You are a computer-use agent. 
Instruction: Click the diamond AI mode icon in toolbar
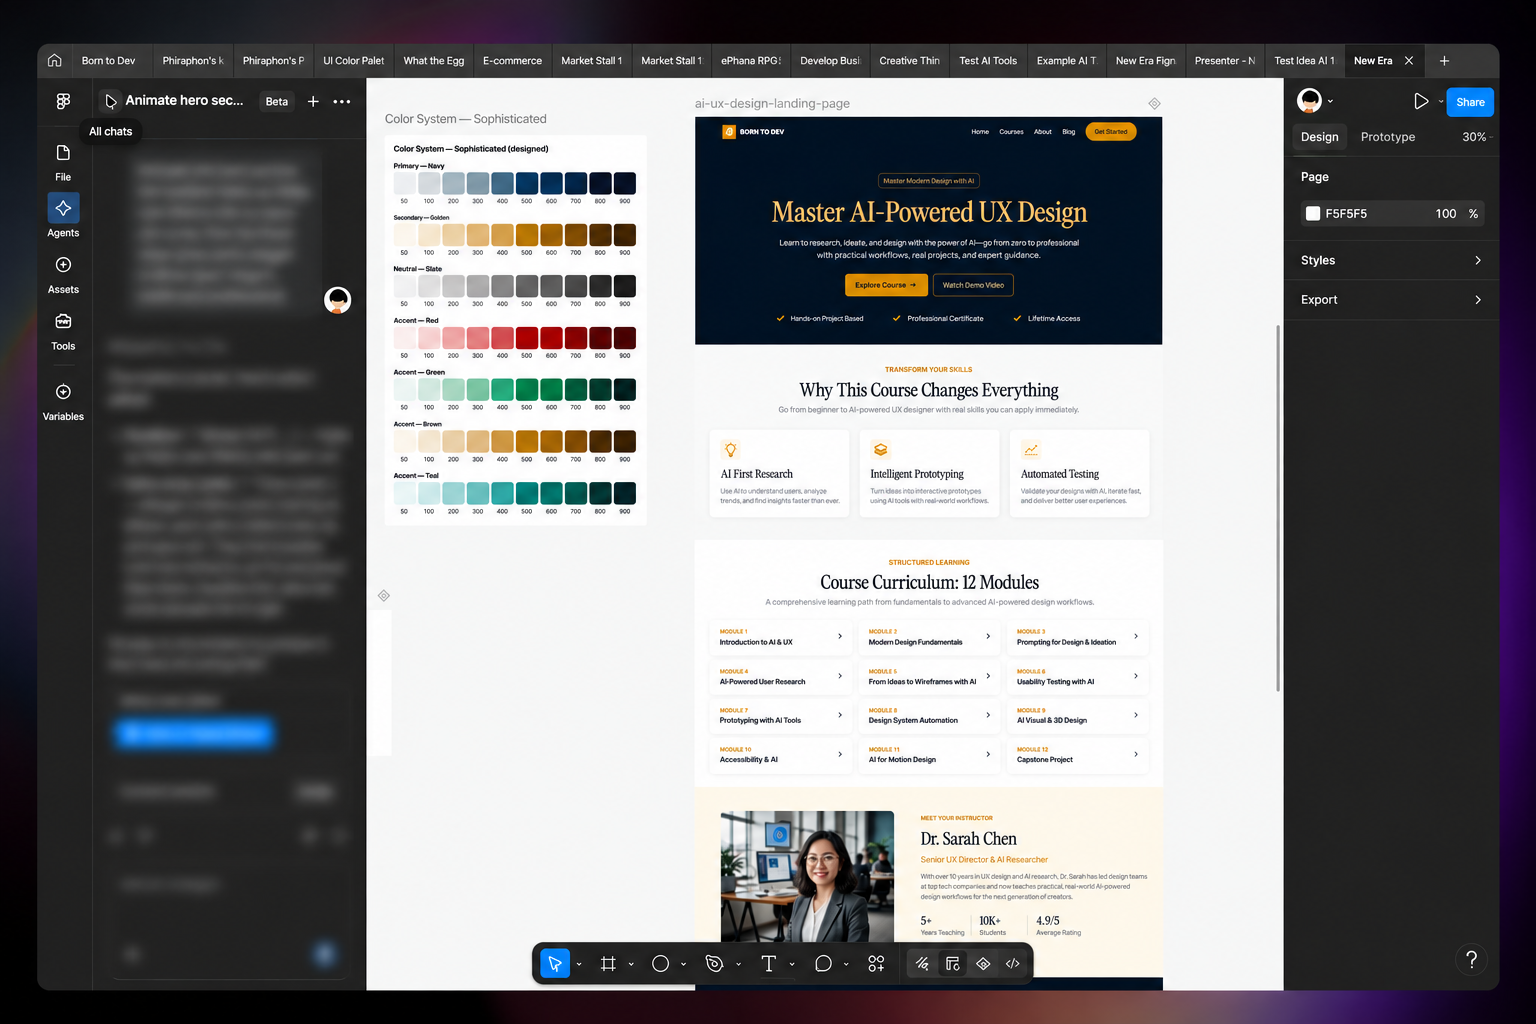[983, 963]
